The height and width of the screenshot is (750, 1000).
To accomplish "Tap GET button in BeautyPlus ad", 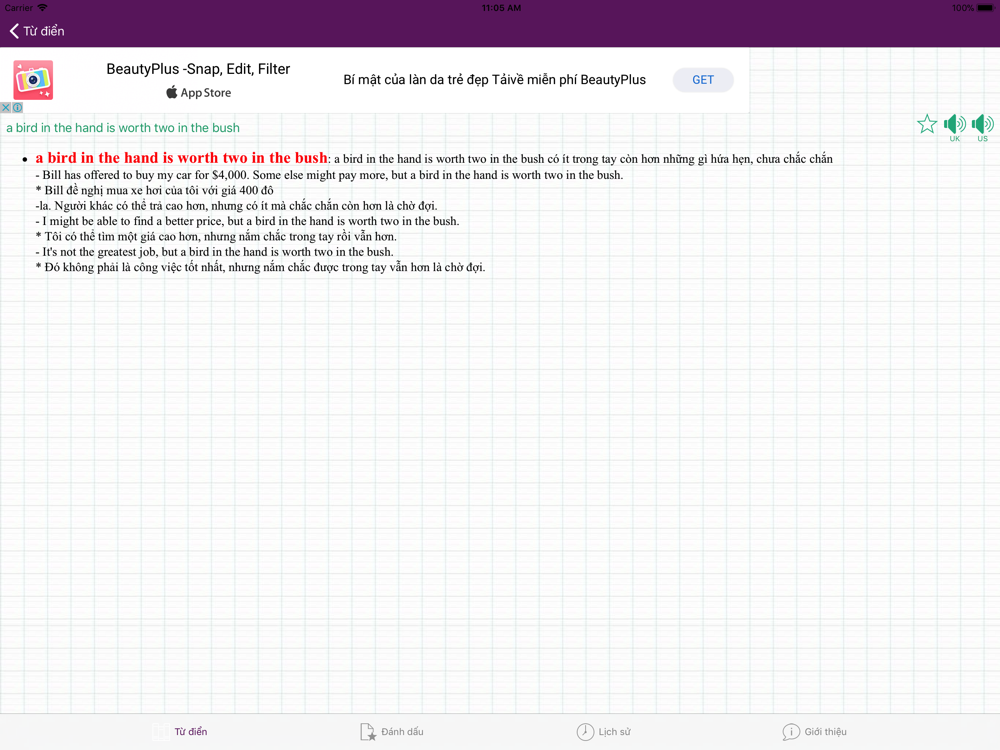I will (703, 80).
